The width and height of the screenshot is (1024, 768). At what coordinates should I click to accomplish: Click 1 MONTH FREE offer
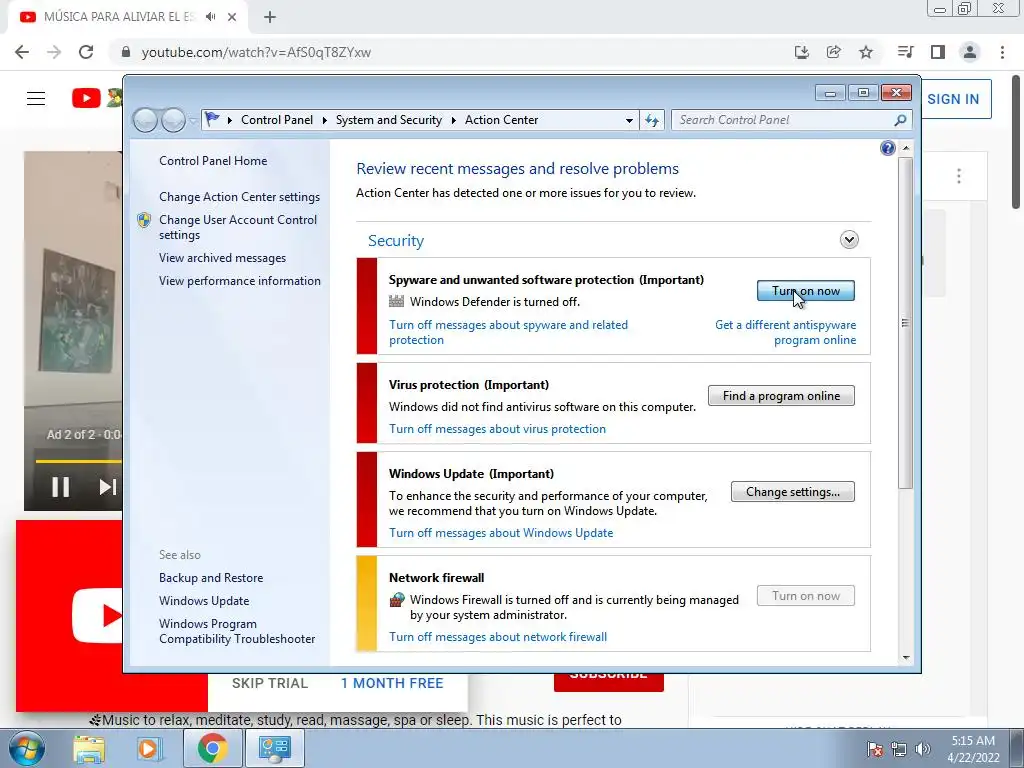coord(392,683)
